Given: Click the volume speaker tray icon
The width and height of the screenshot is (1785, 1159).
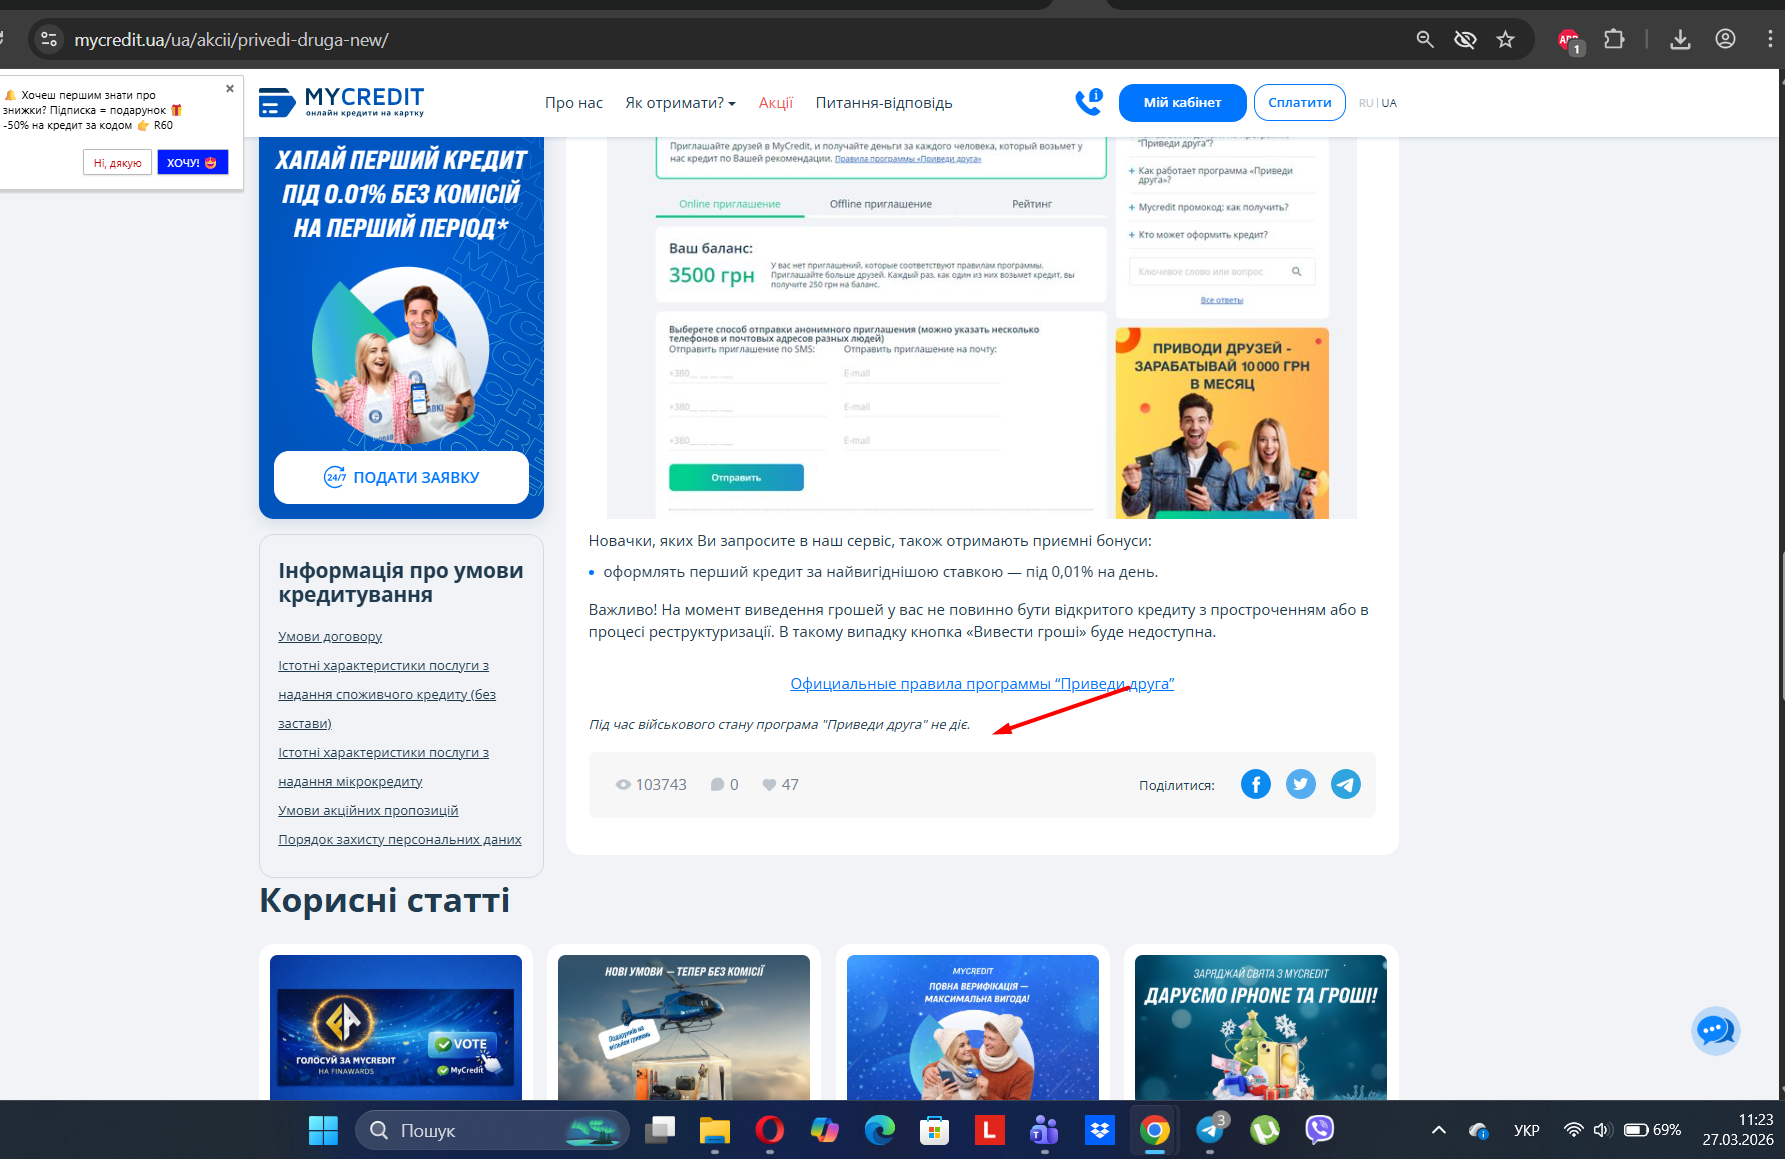Looking at the screenshot, I should (1602, 1130).
